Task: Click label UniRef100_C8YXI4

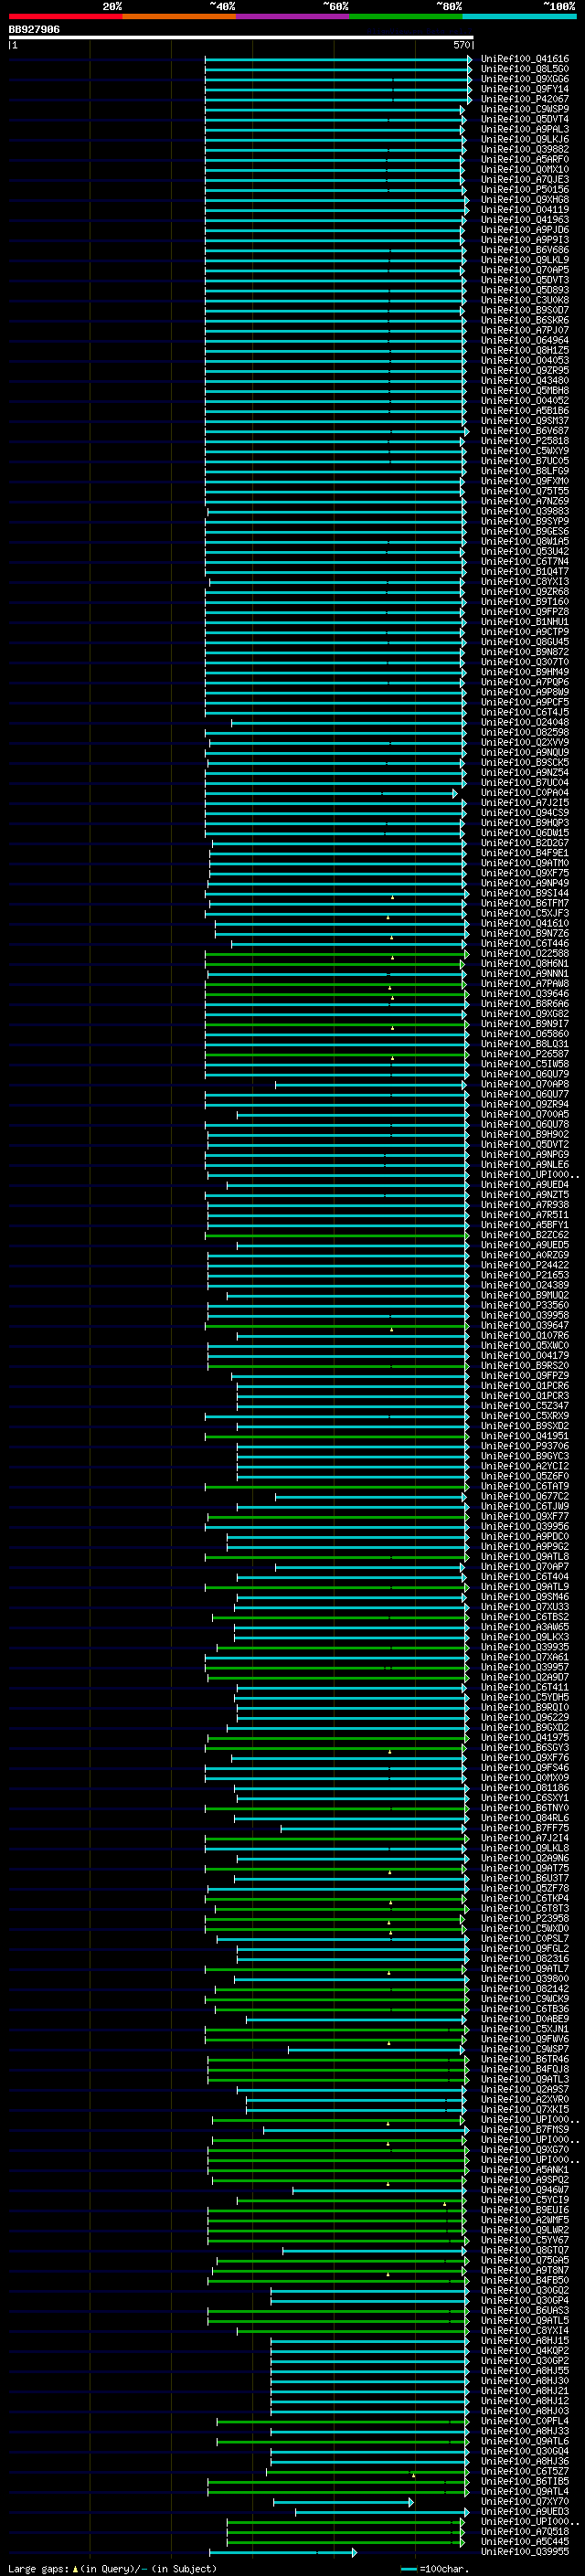Action: pos(525,2330)
